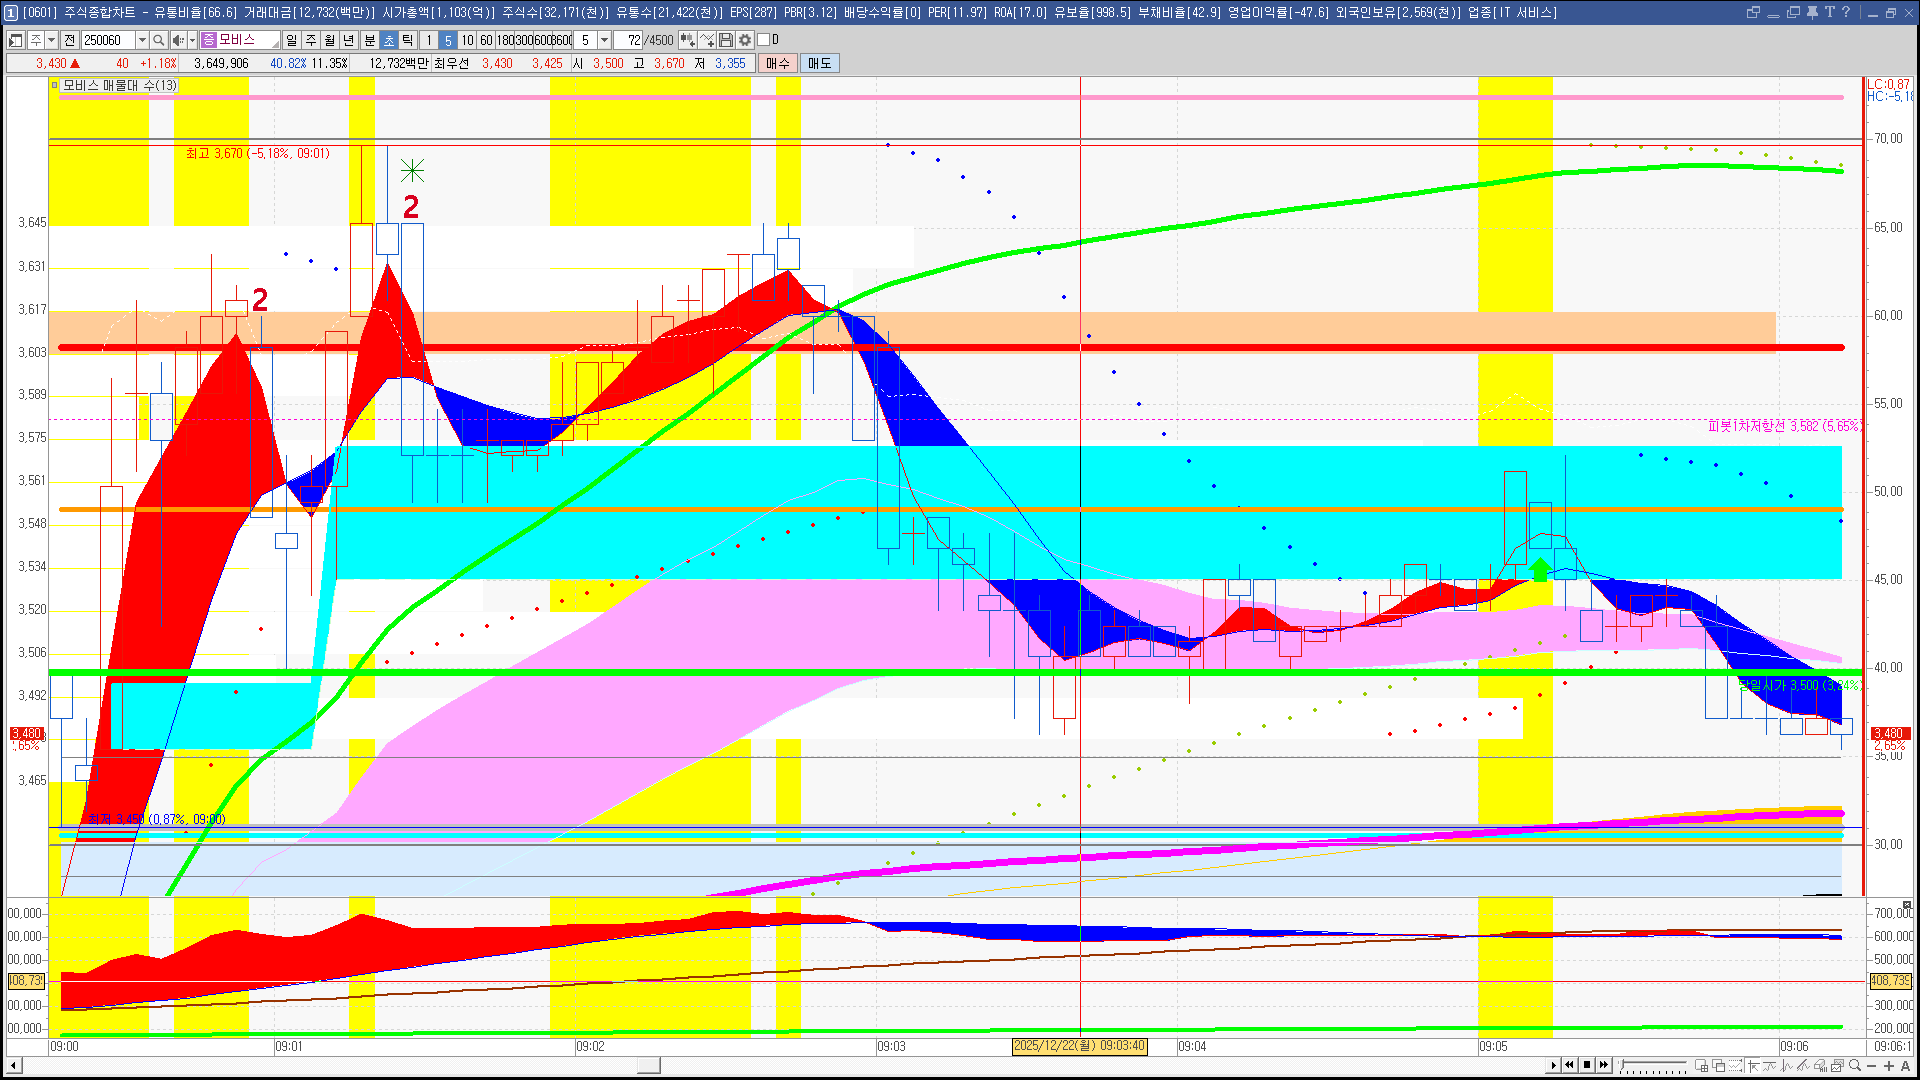Toggle the D checkbox in toolbar

click(764, 40)
